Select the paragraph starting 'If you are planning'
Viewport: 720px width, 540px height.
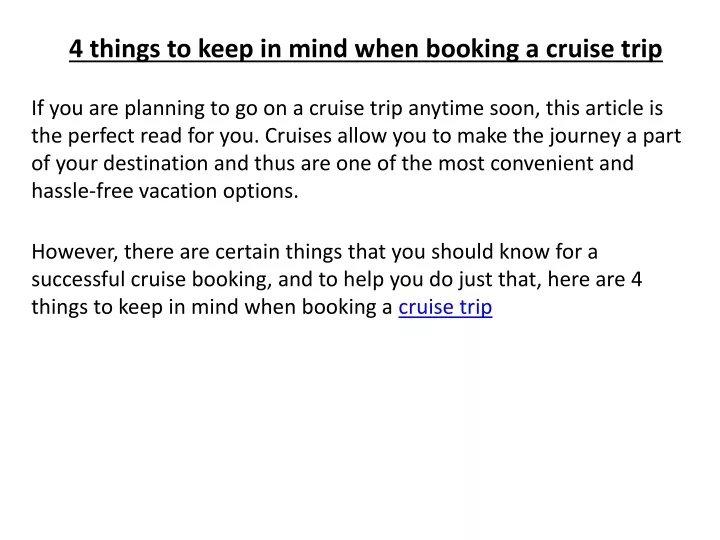point(356,149)
